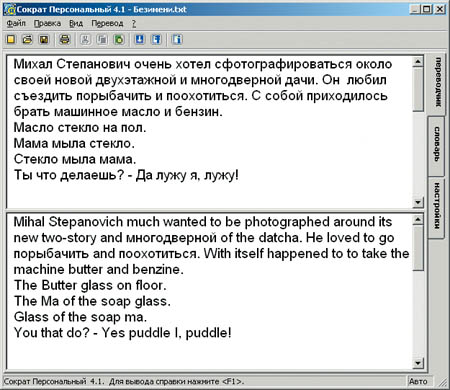Create a new document with the toolbar icon
450x390 pixels.
pos(11,40)
